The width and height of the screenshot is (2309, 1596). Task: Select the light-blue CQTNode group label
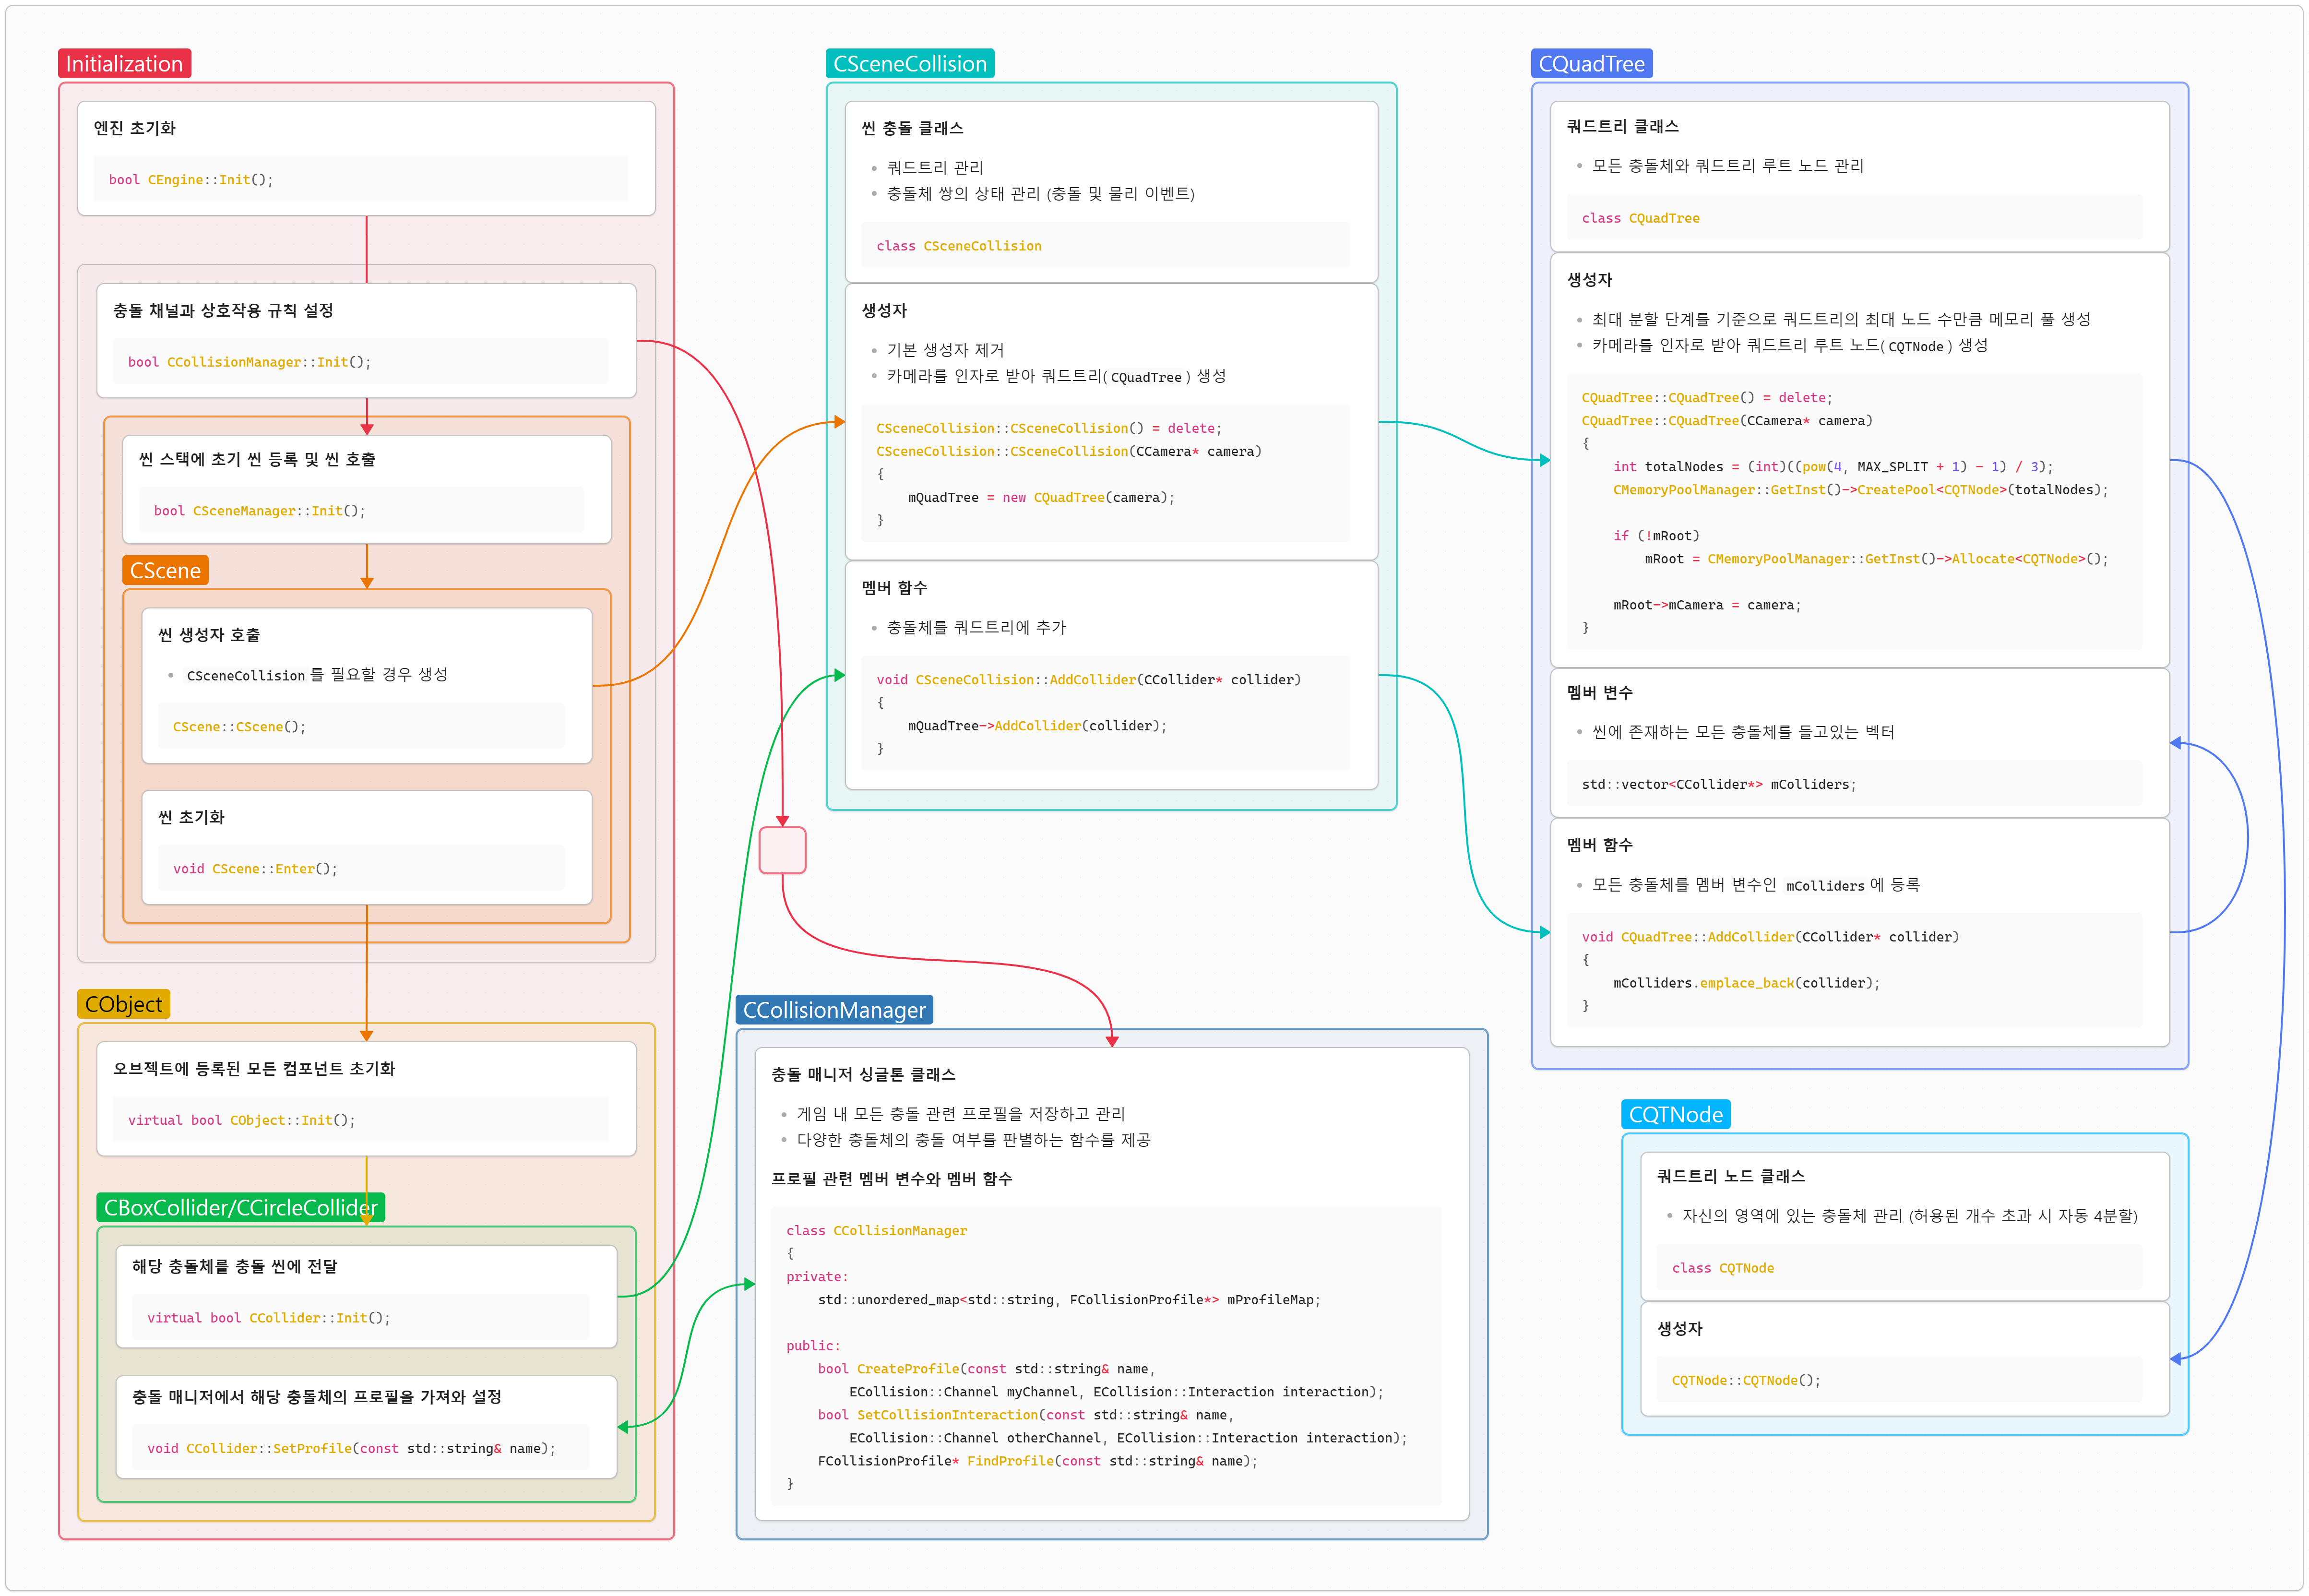click(x=1675, y=1115)
